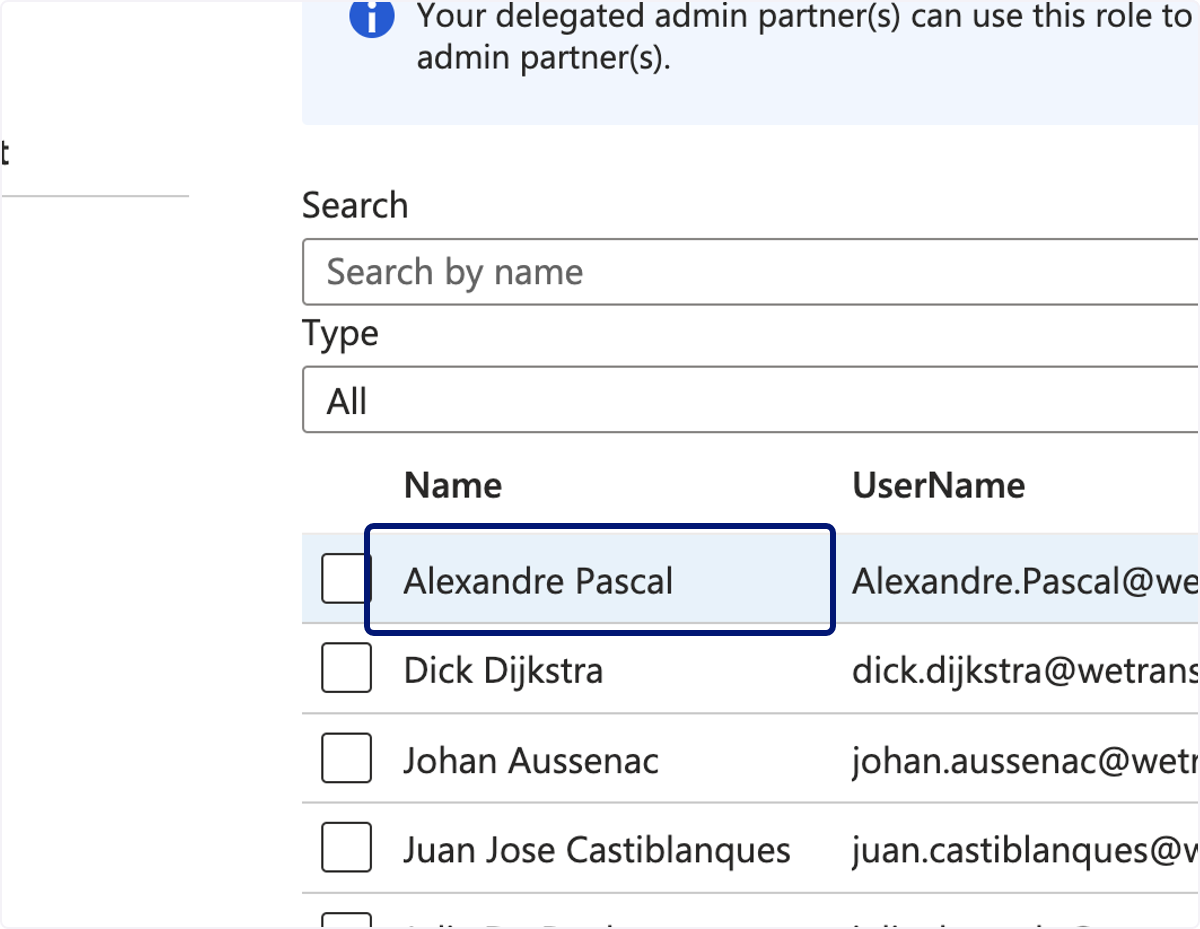Sort by the Name column header
This screenshot has height=929, width=1200.
[453, 486]
